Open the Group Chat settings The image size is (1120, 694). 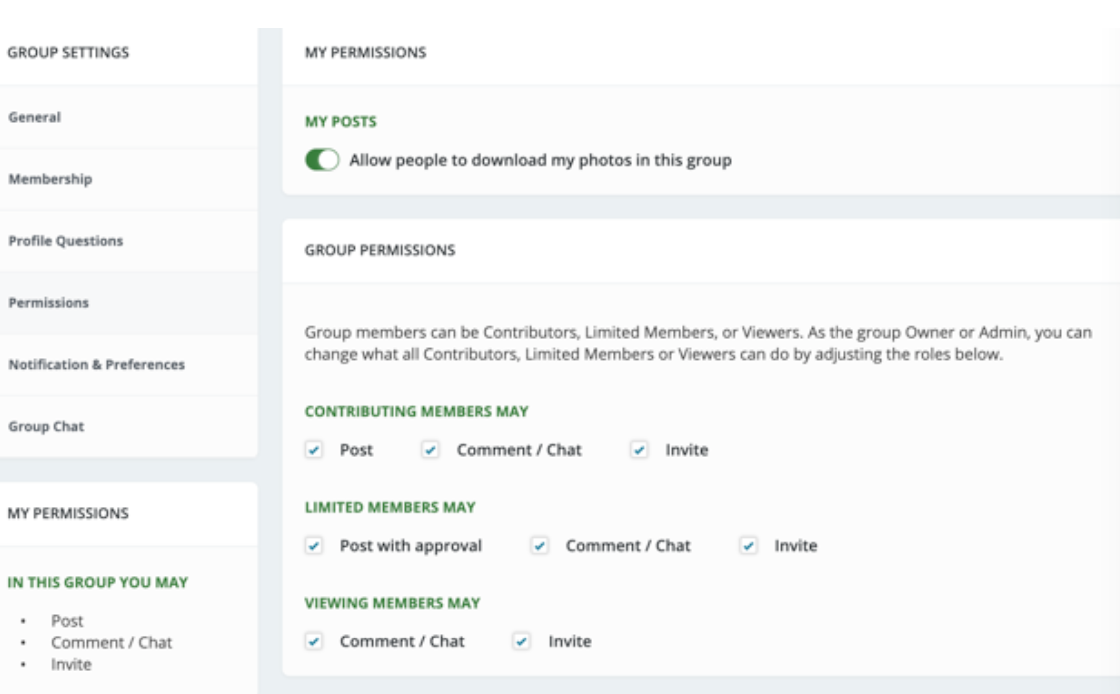tap(129, 426)
